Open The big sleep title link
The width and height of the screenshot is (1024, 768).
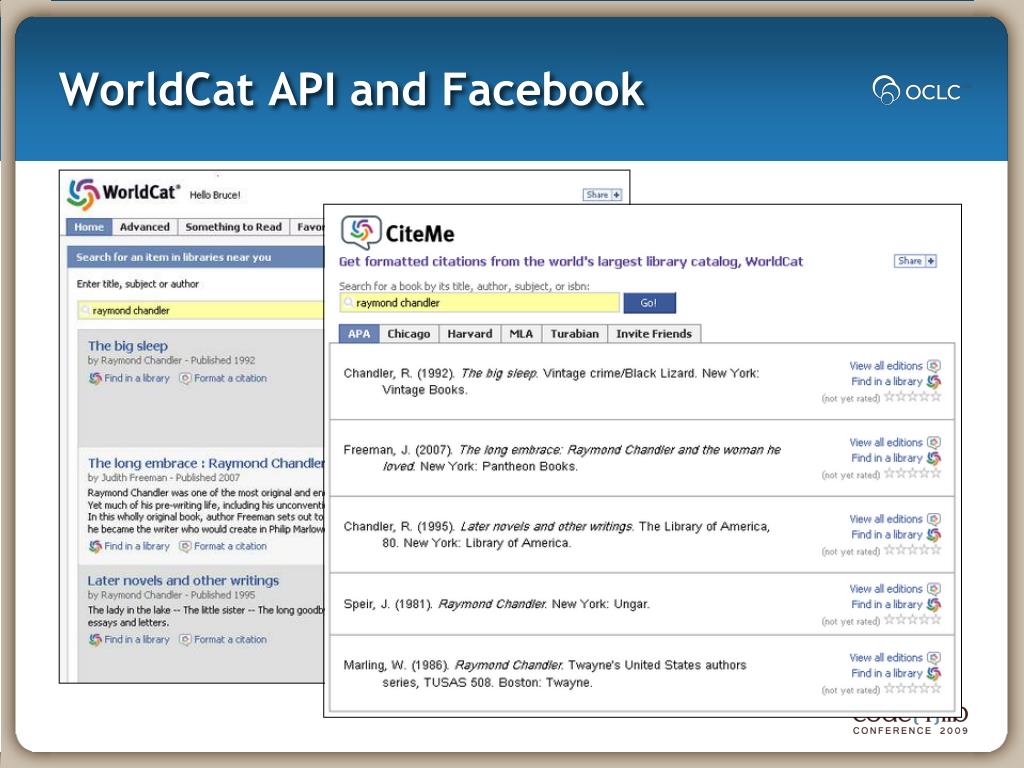(x=128, y=346)
